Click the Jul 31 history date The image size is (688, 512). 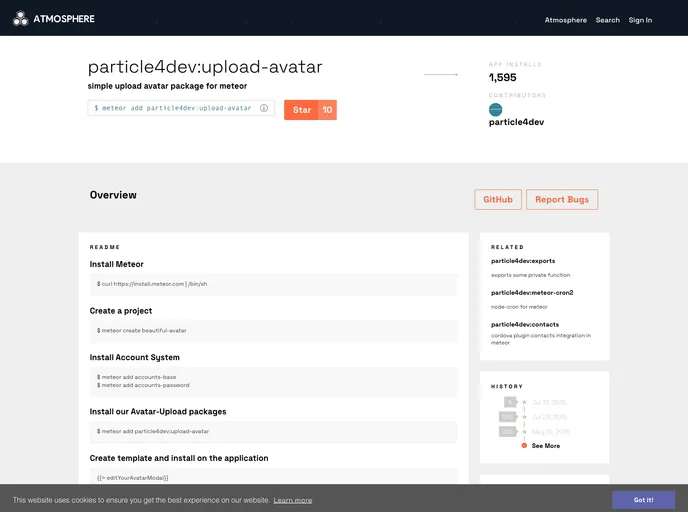click(x=548, y=402)
